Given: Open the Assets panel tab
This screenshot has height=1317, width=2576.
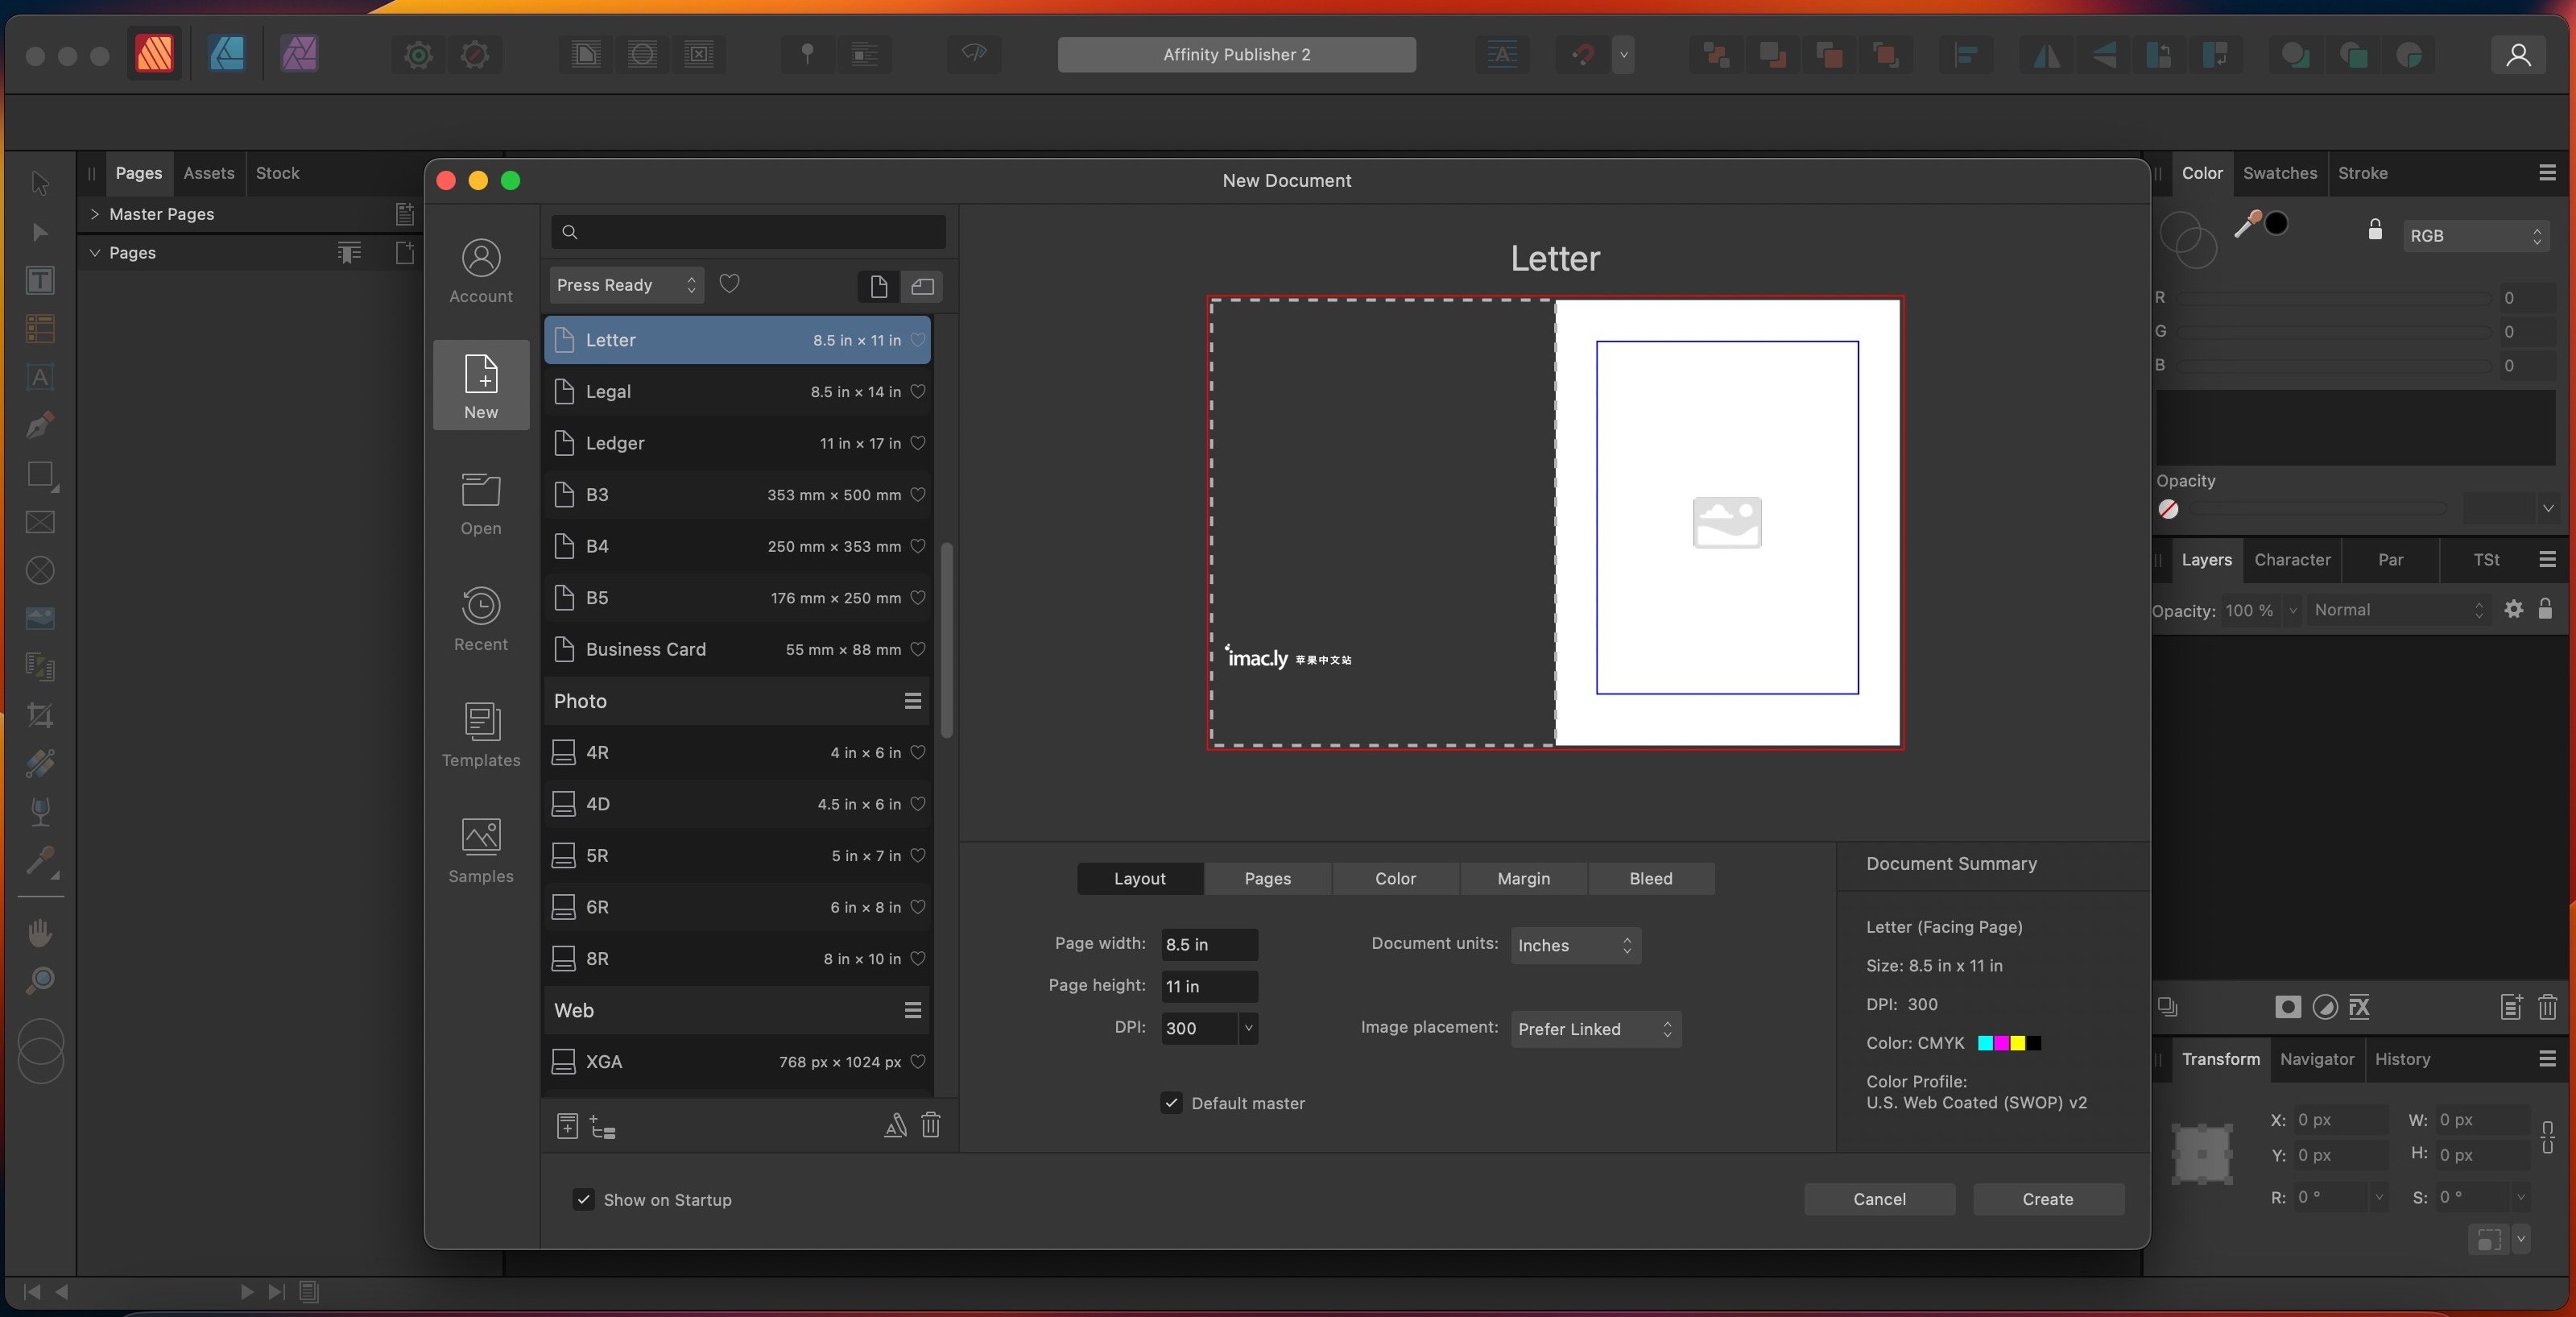Looking at the screenshot, I should click(208, 173).
